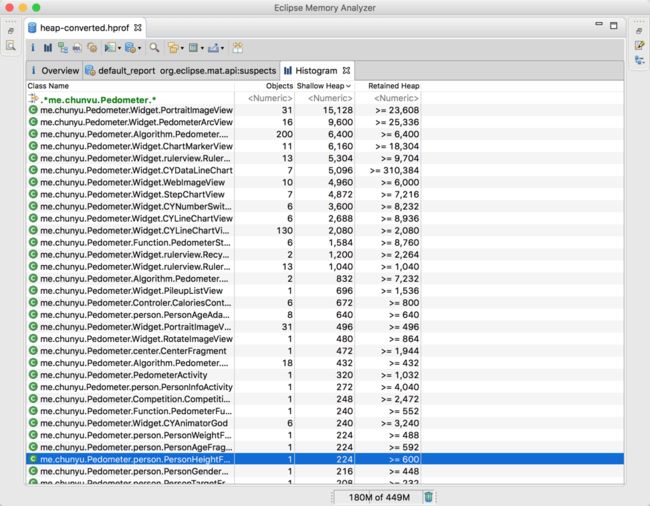Select the Widget.StepChartView row
This screenshot has height=506, width=650.
tap(325, 194)
